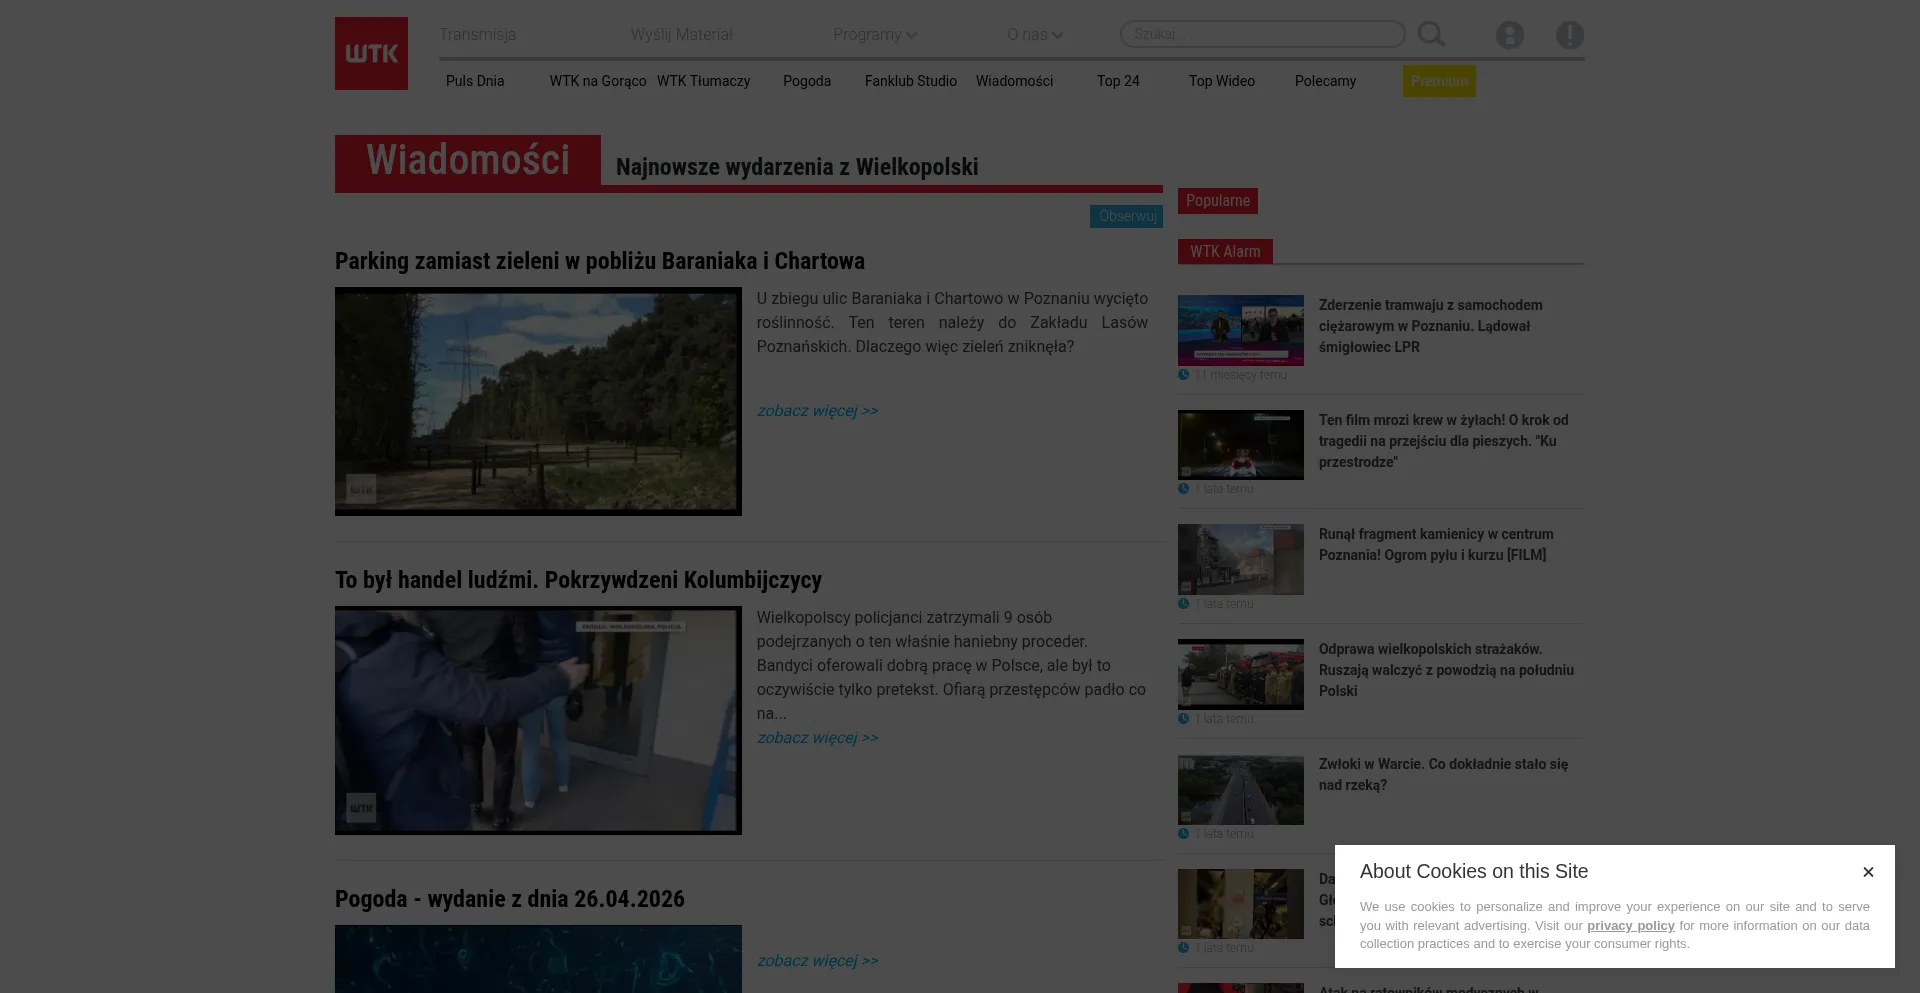Open WTK na Gorąco section
Image resolution: width=1920 pixels, height=993 pixels.
pos(597,81)
